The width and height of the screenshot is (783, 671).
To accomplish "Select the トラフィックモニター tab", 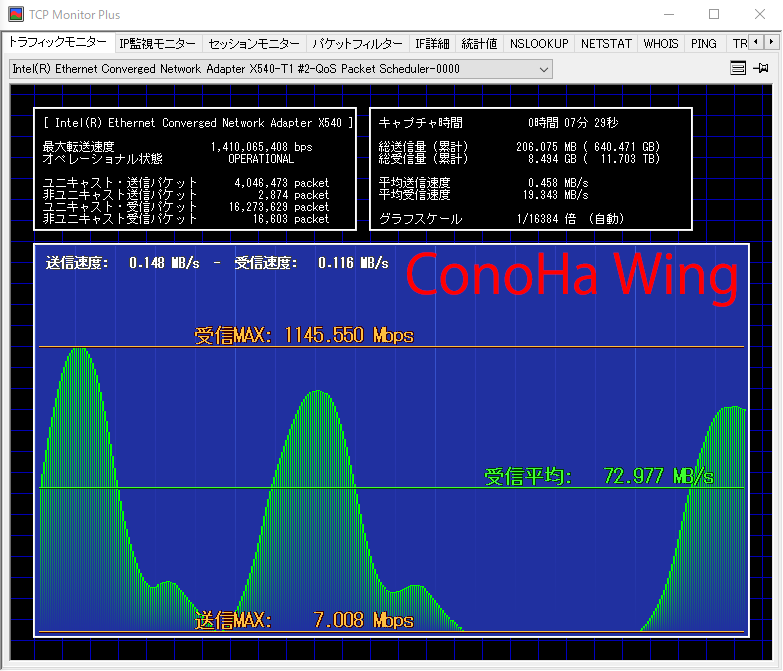I will click(x=57, y=43).
